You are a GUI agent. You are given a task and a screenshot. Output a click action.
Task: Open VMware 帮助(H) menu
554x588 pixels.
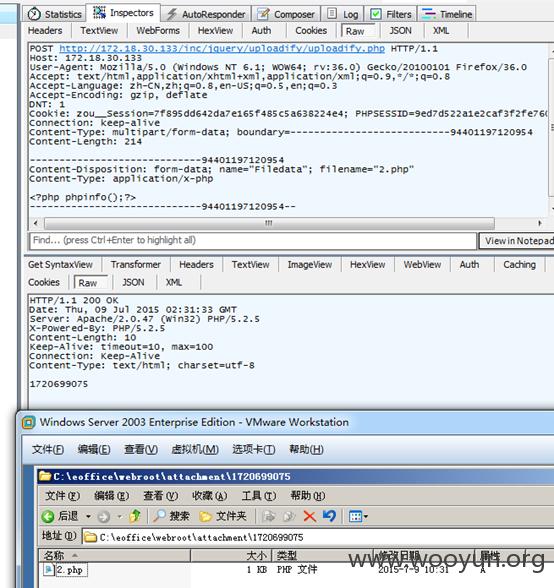306,449
